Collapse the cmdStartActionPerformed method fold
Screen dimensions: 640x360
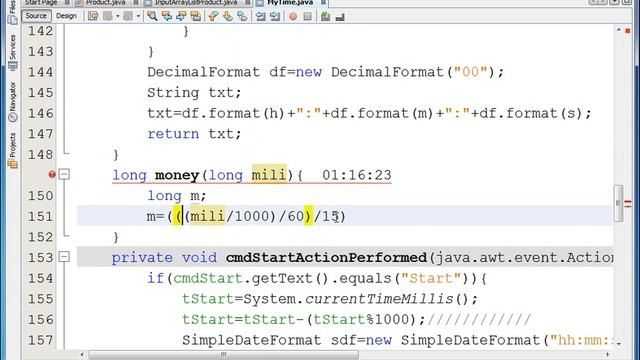(64, 257)
